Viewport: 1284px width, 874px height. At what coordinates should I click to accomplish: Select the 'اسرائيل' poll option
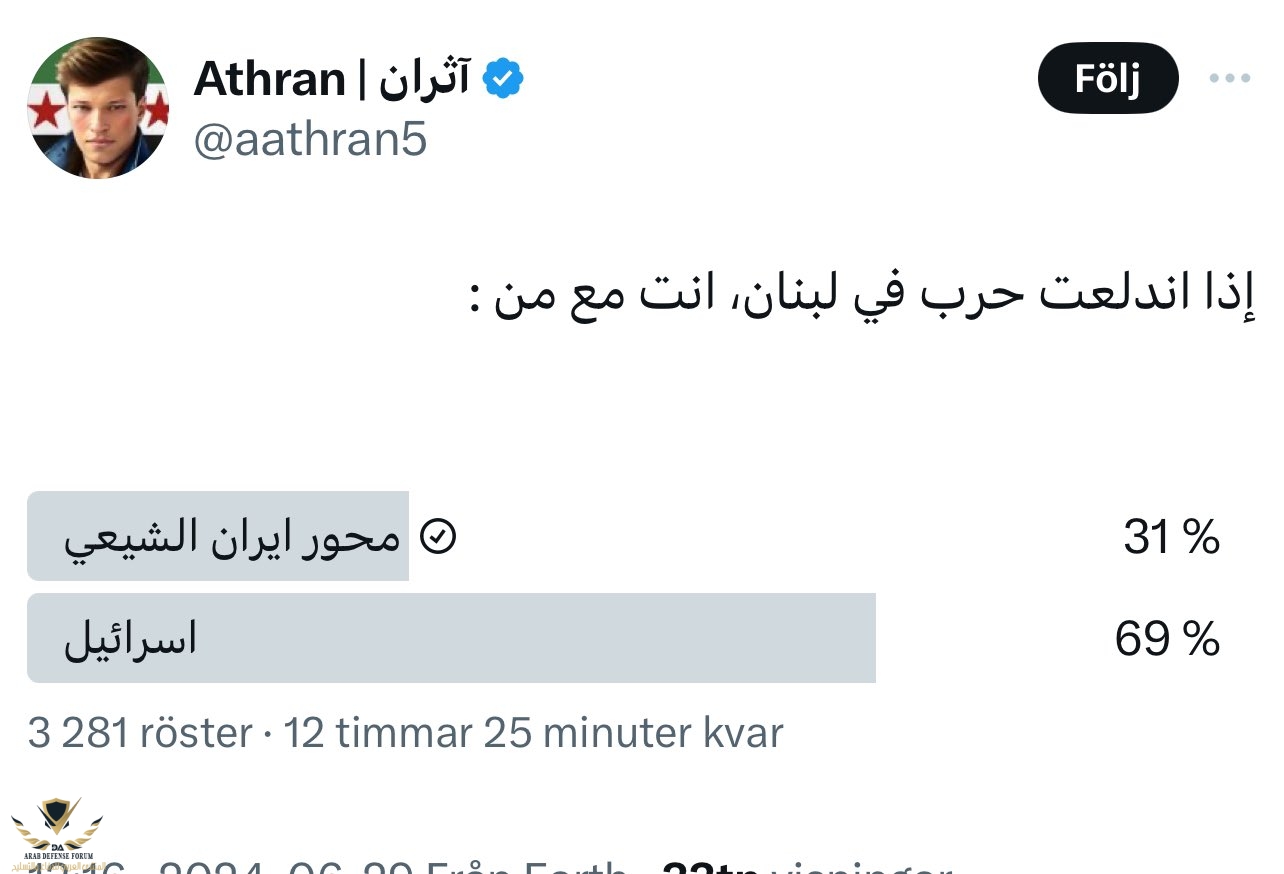[131, 639]
